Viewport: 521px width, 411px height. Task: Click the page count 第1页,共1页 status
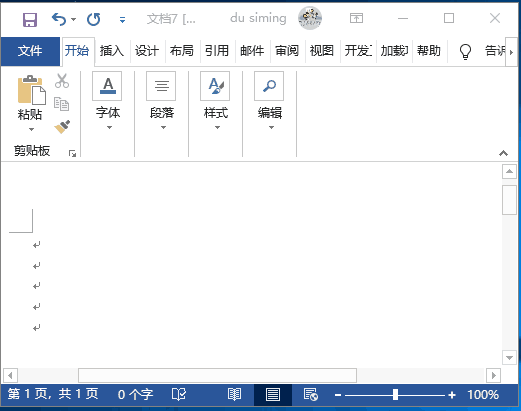[x=53, y=394]
